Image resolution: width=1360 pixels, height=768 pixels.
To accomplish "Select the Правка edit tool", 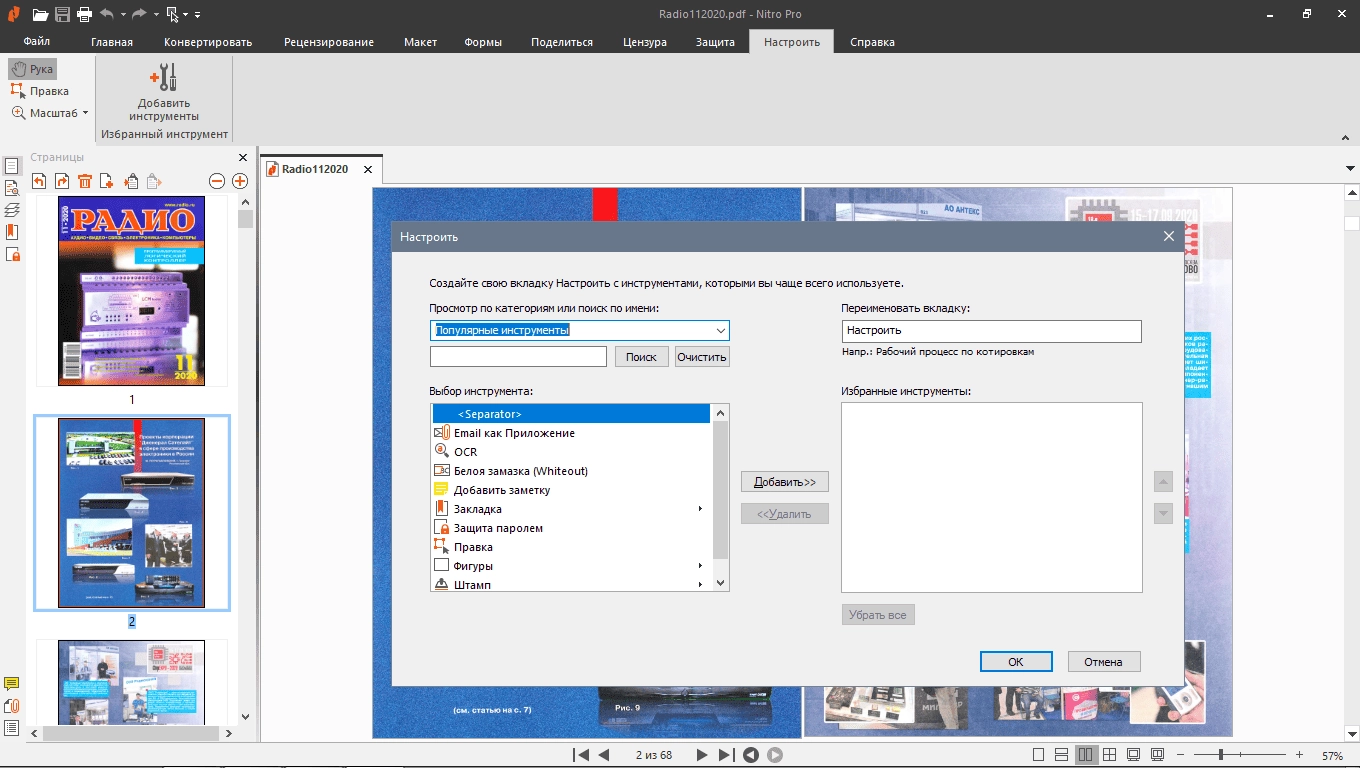I will 40,91.
